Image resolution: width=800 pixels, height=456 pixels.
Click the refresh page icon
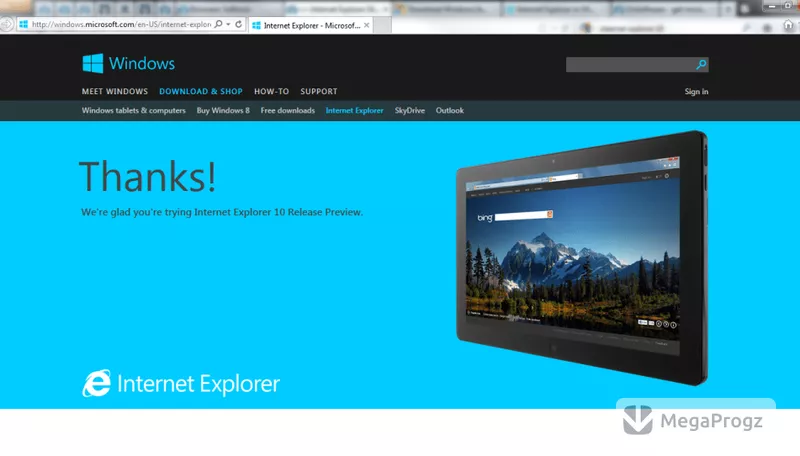[238, 24]
